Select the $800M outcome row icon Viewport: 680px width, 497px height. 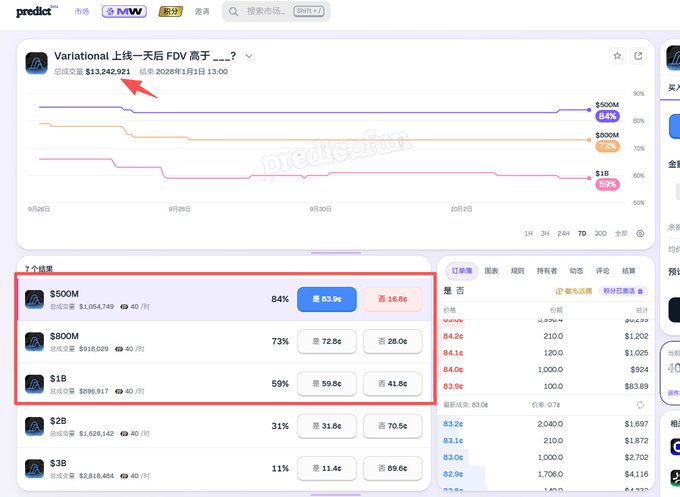(x=34, y=342)
